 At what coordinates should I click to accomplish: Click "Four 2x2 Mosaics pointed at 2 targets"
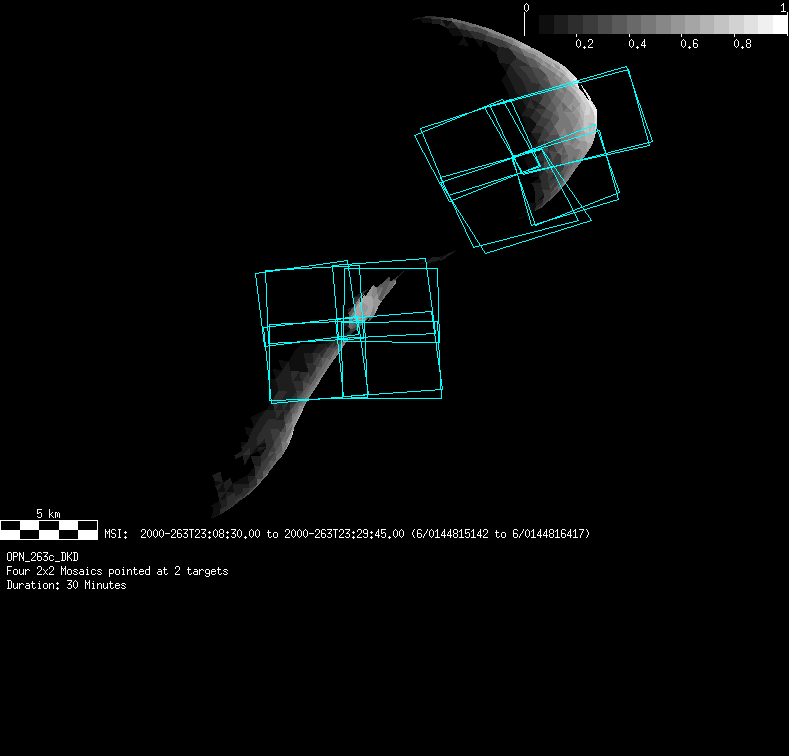[117, 571]
